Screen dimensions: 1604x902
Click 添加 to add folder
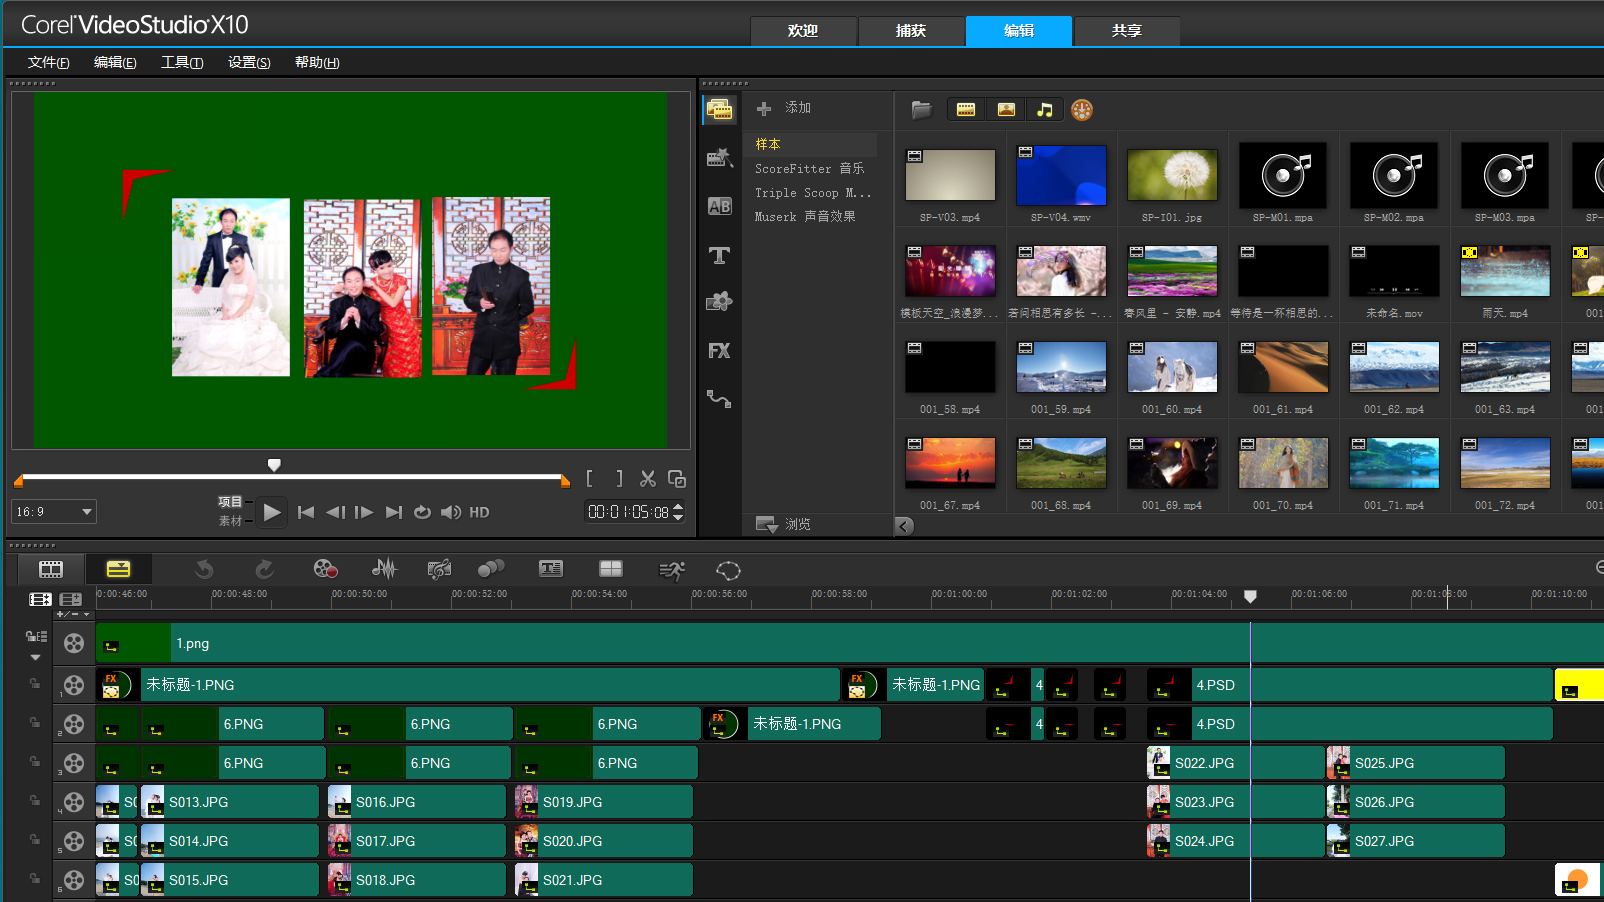coord(784,108)
